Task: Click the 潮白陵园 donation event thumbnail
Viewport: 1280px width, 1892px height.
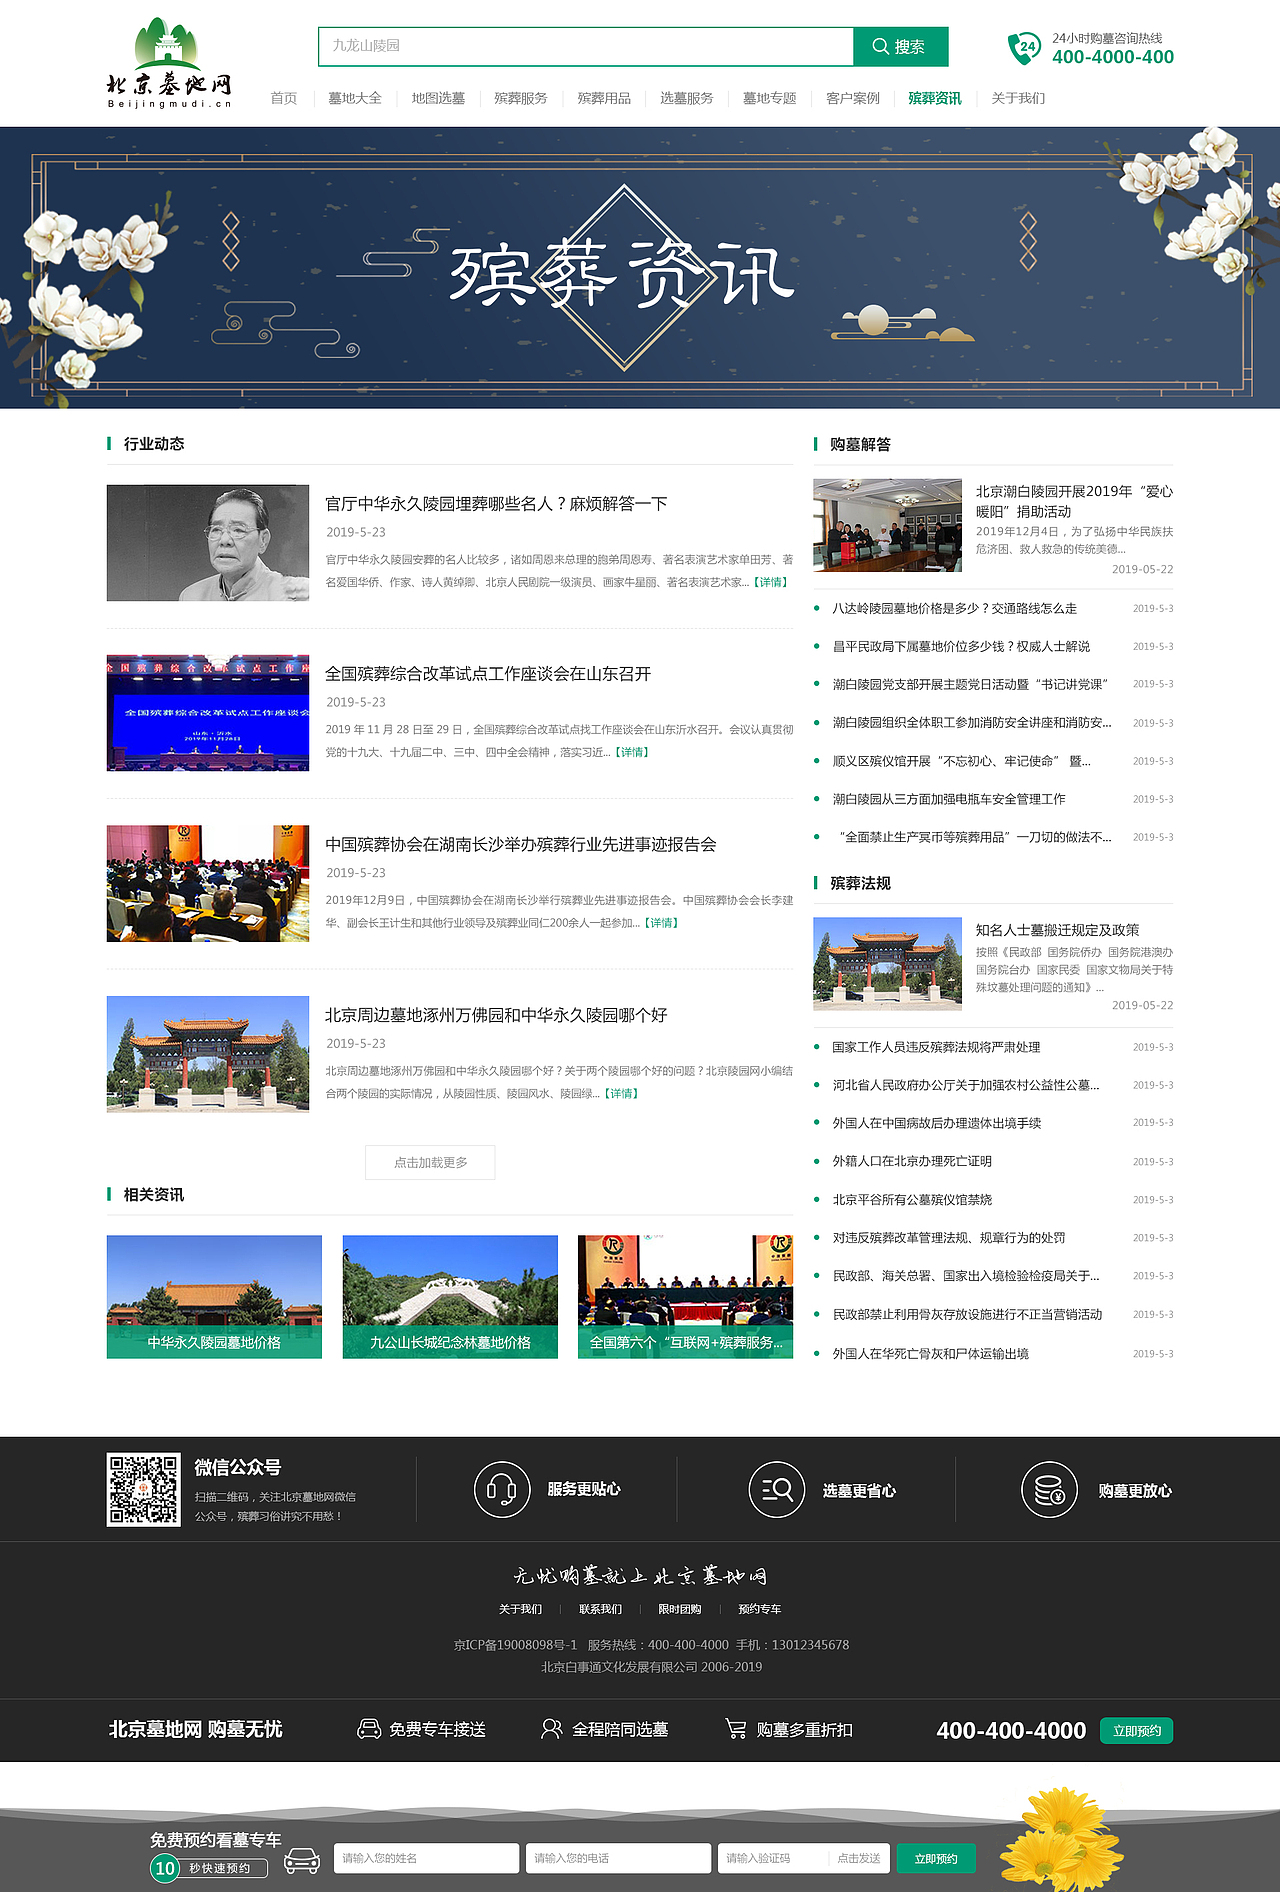Action: tap(887, 525)
